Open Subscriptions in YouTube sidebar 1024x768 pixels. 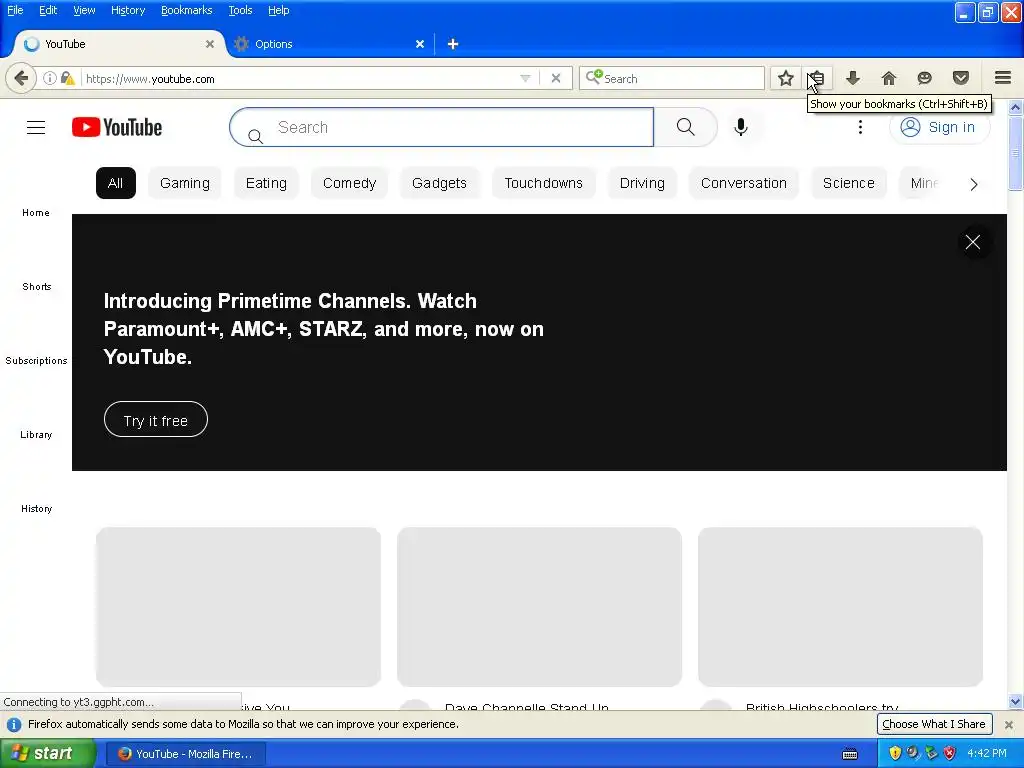(36, 360)
